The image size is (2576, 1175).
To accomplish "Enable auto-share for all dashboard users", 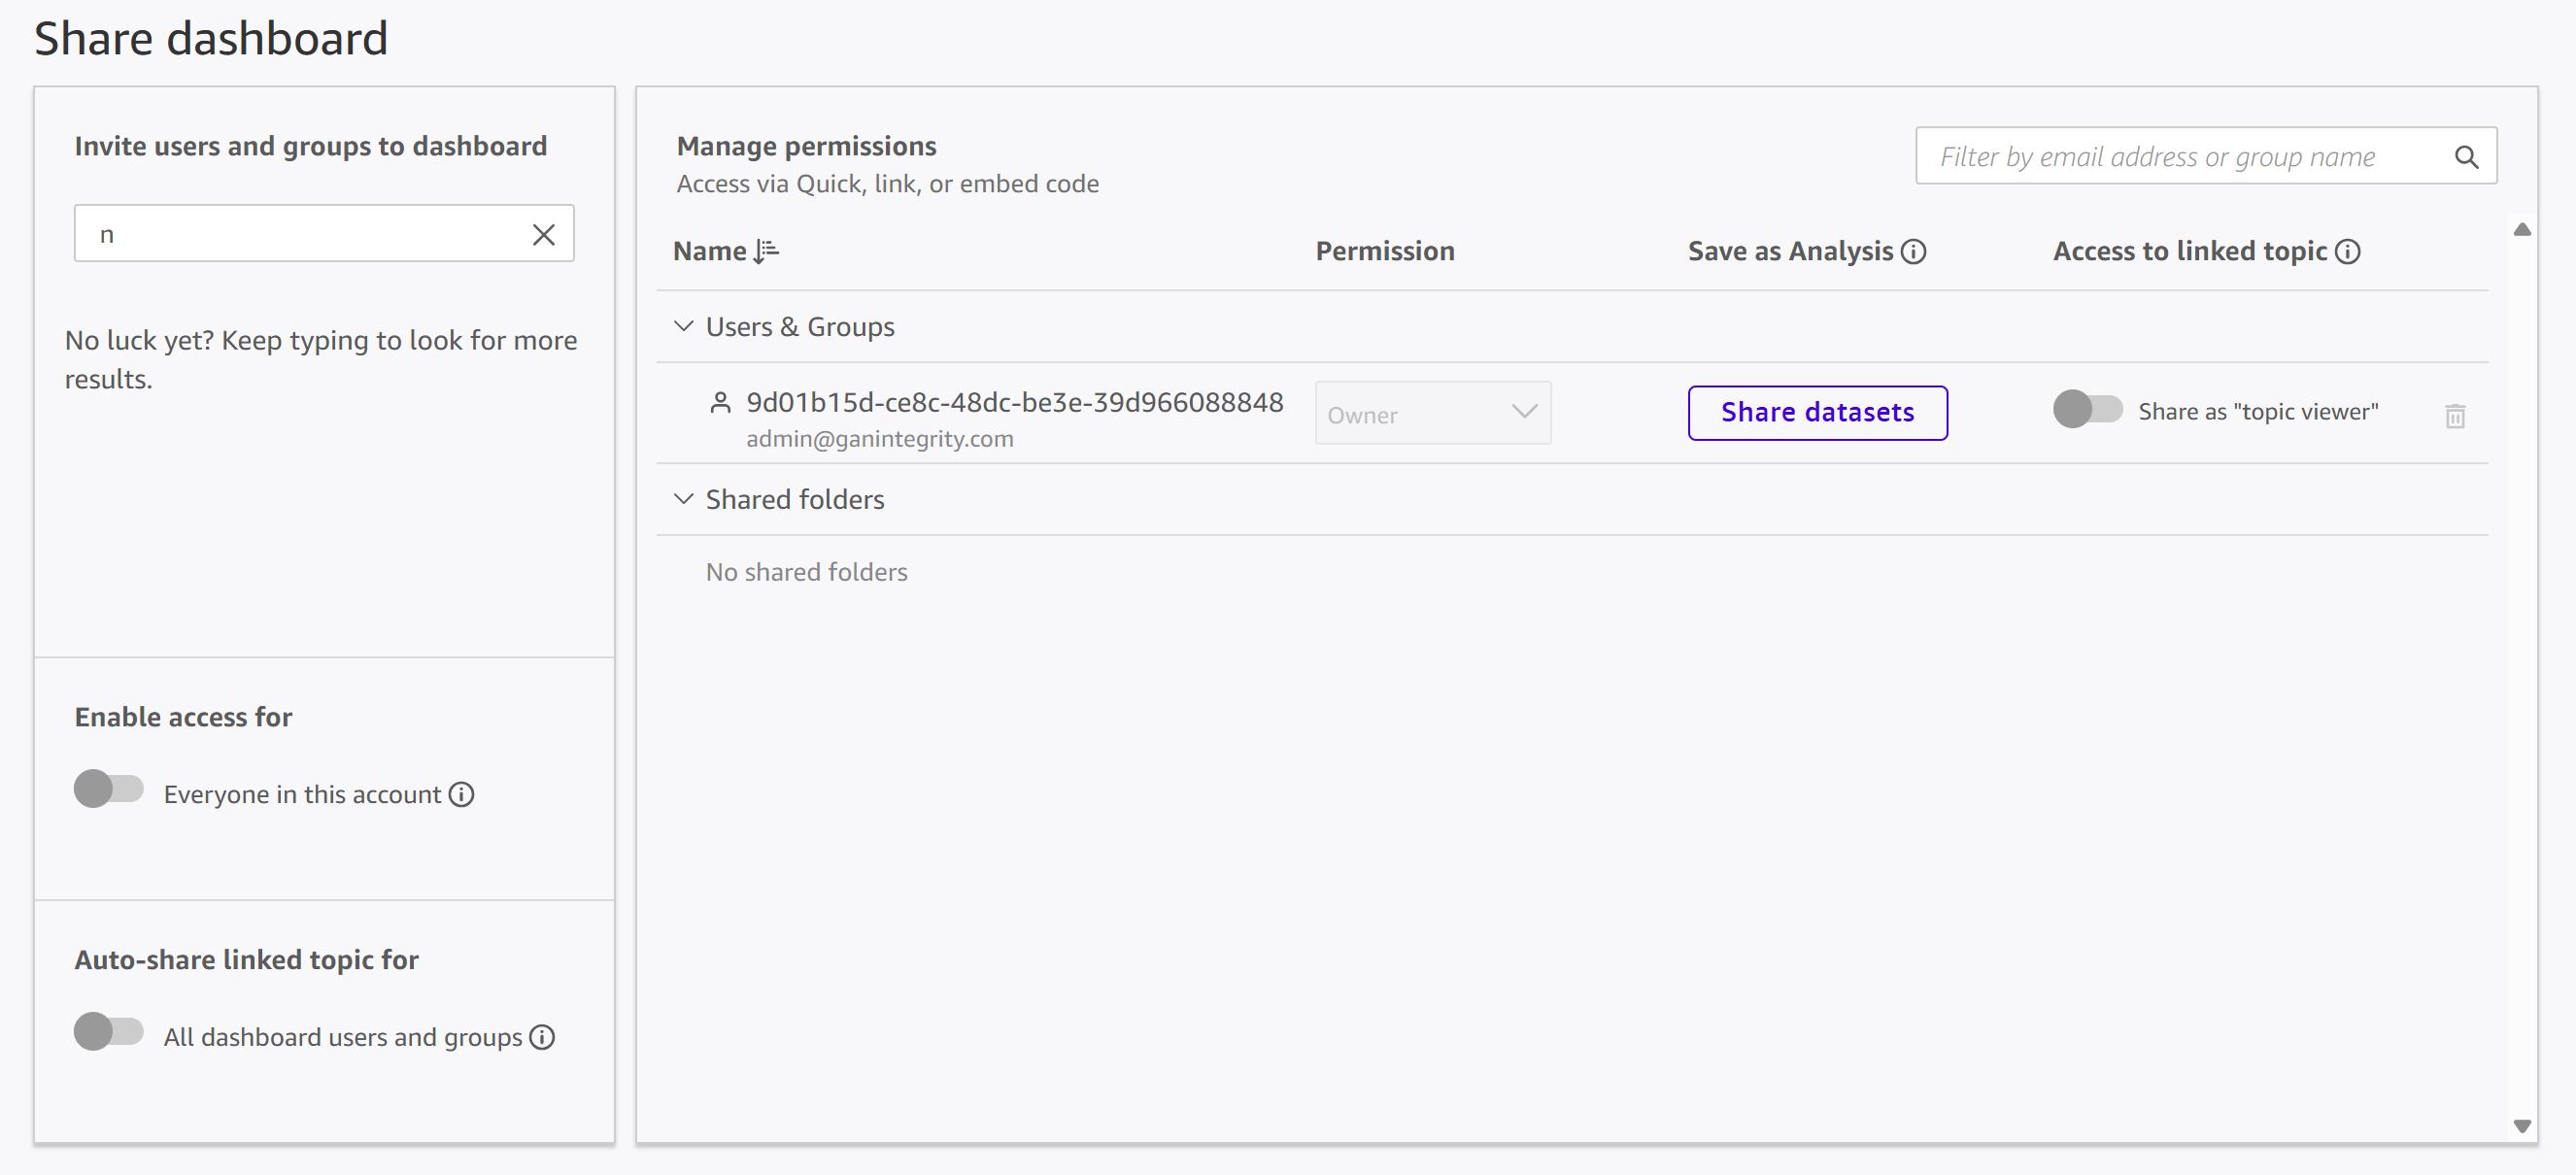I will [x=109, y=1031].
